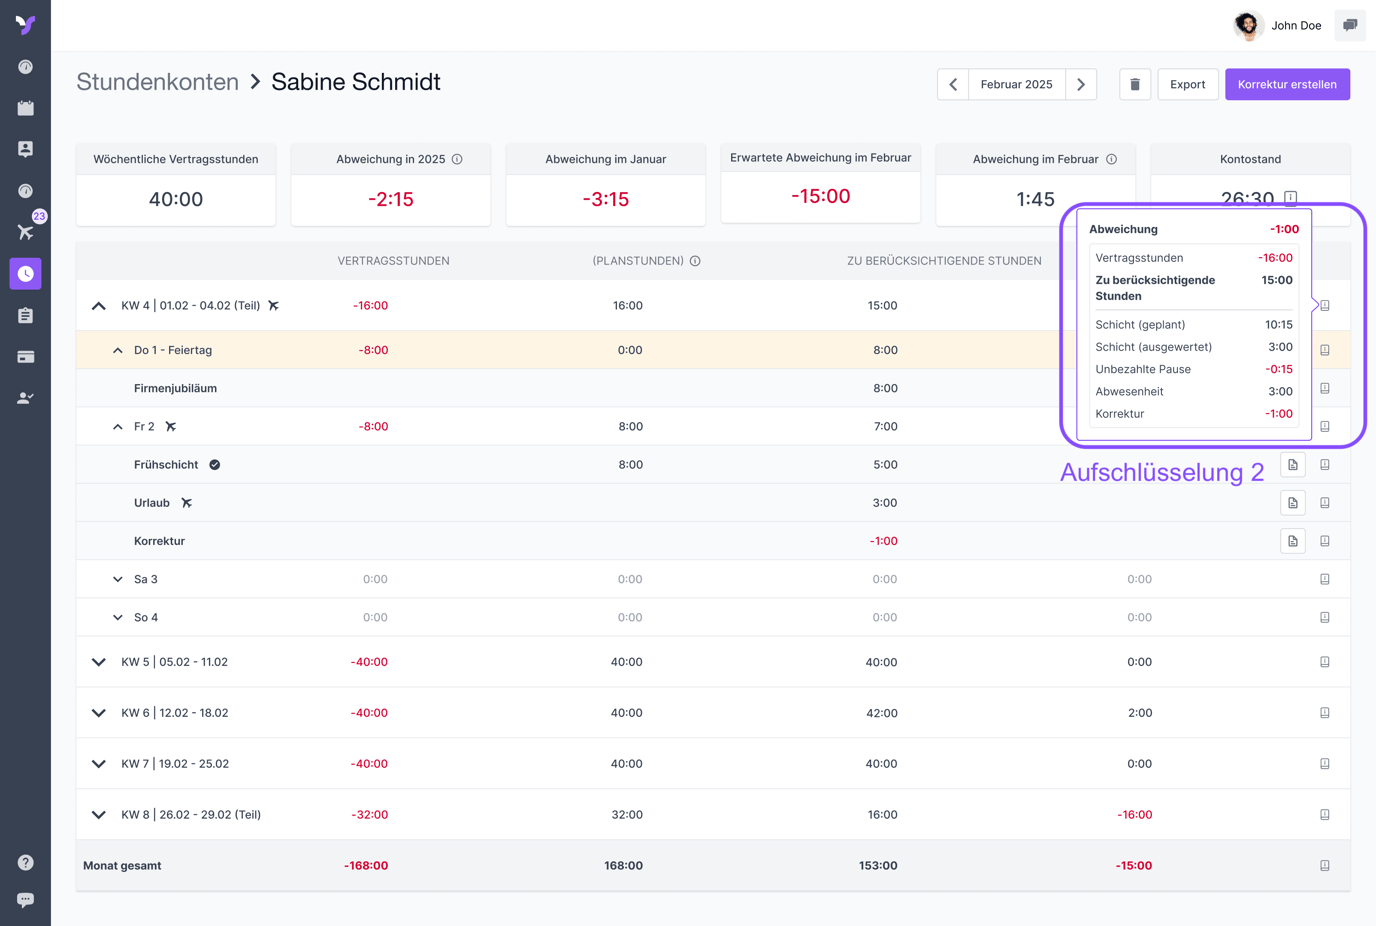Image resolution: width=1376 pixels, height=926 pixels.
Task: Open the clipboard icon in the sidebar
Action: coord(26,316)
